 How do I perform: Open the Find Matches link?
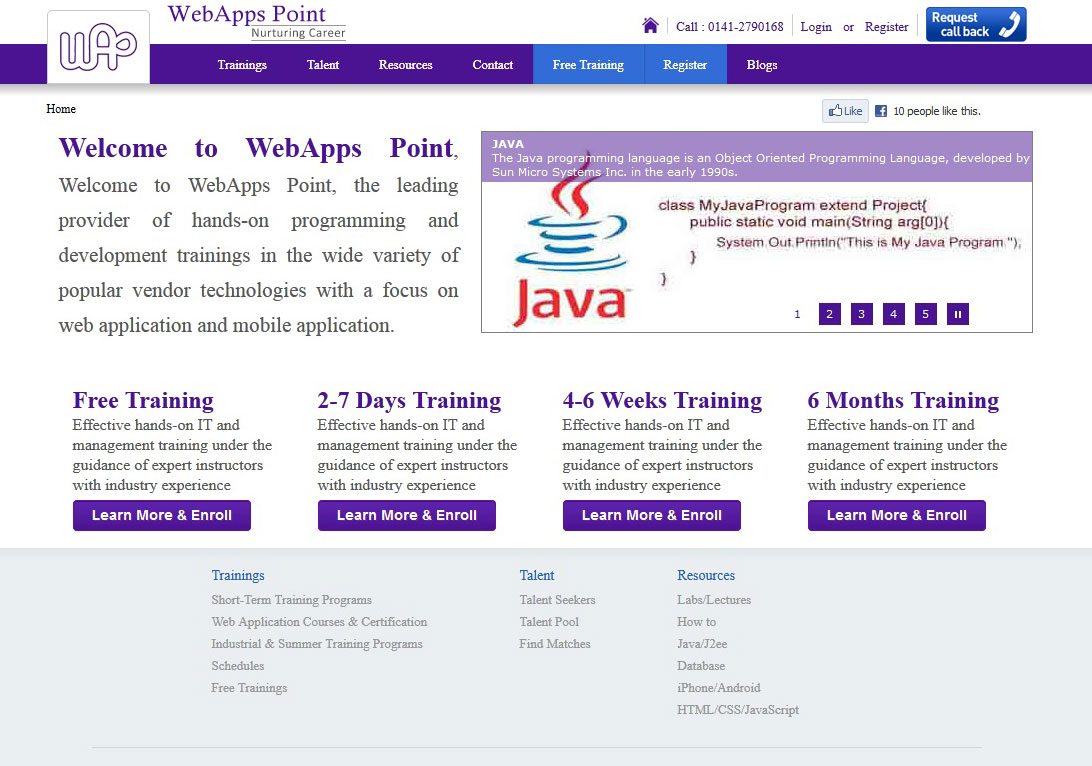coord(555,644)
